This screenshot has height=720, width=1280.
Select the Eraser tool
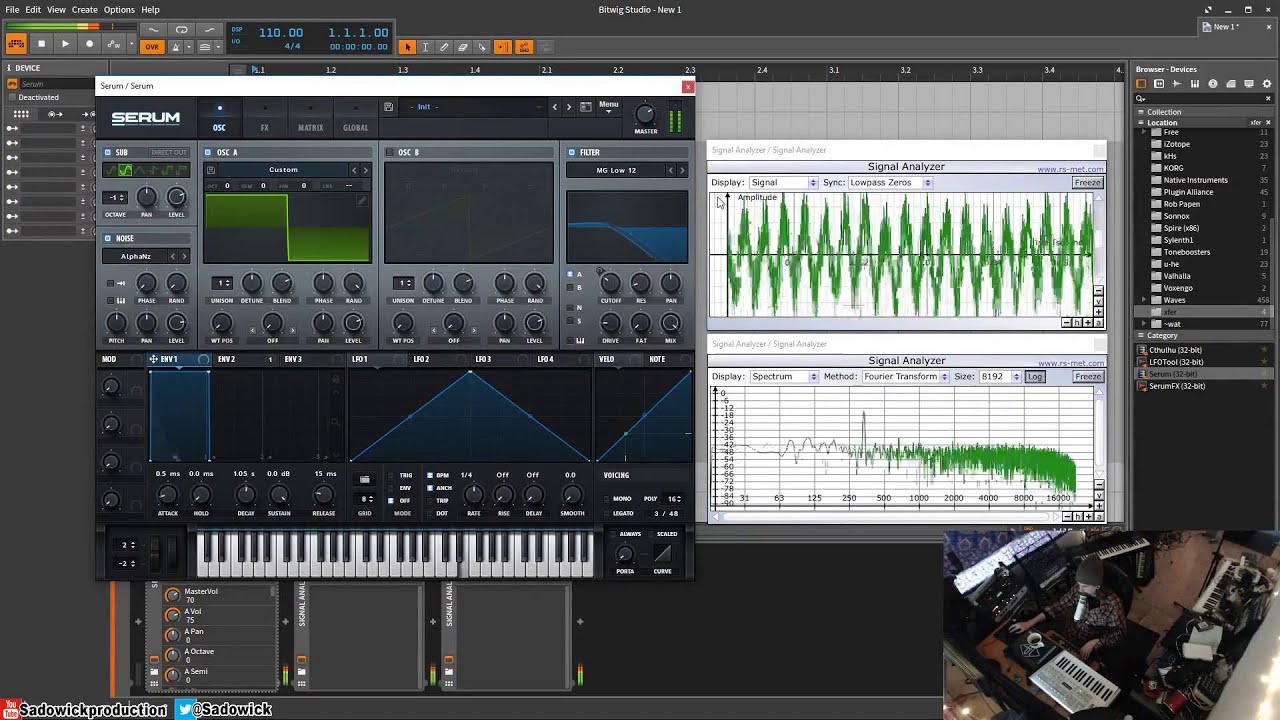tap(463, 47)
